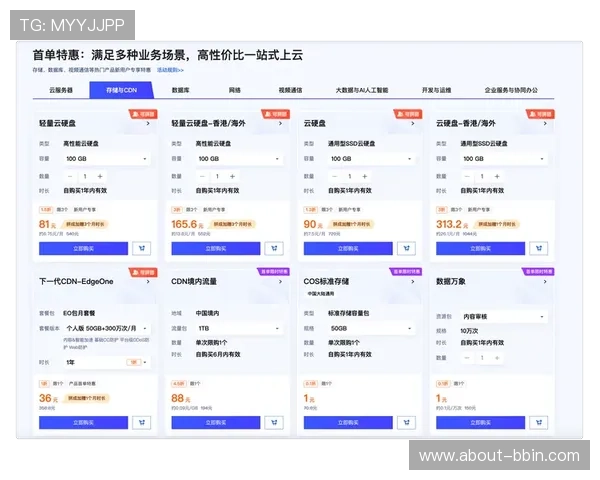
Task: Open capacity dropdown in 云硬盘-香港/海外
Action: [x=504, y=159]
